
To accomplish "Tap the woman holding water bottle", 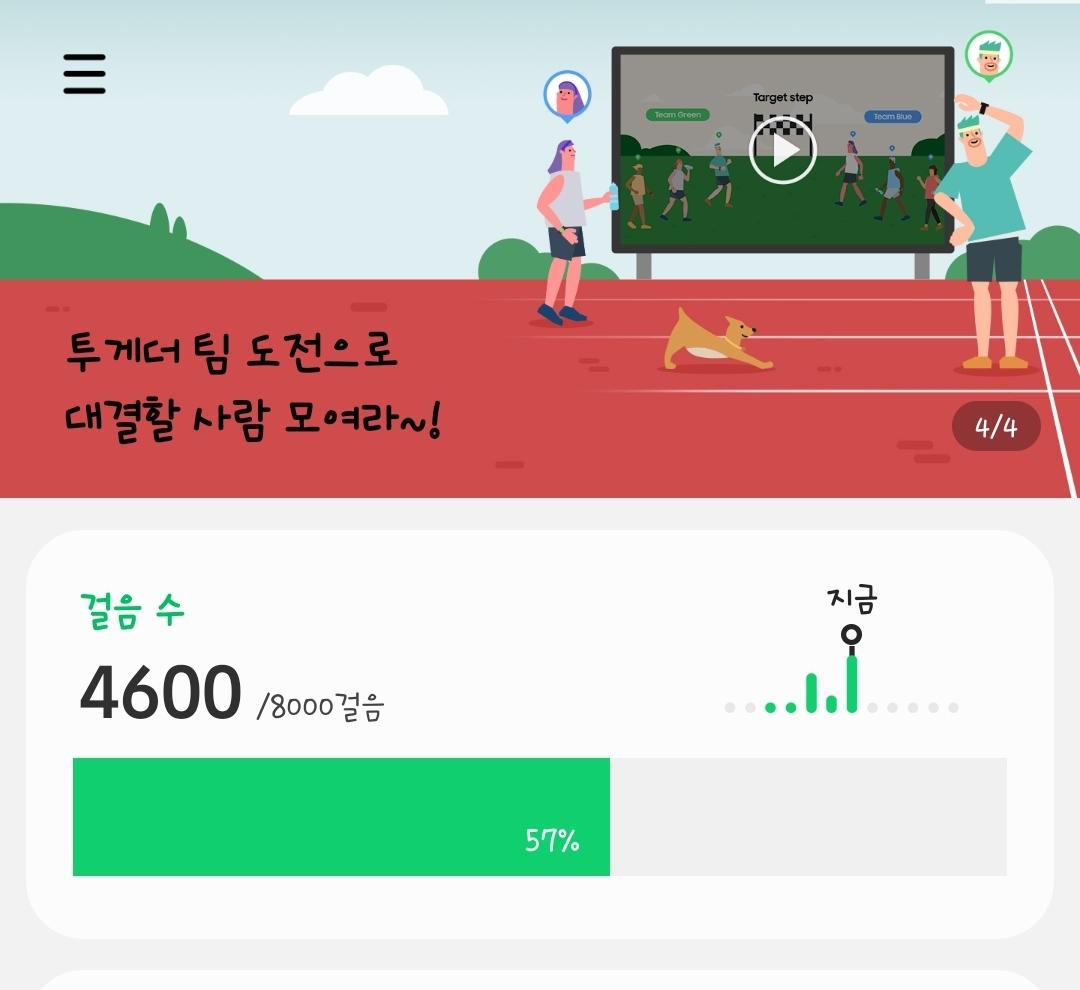I will [569, 232].
